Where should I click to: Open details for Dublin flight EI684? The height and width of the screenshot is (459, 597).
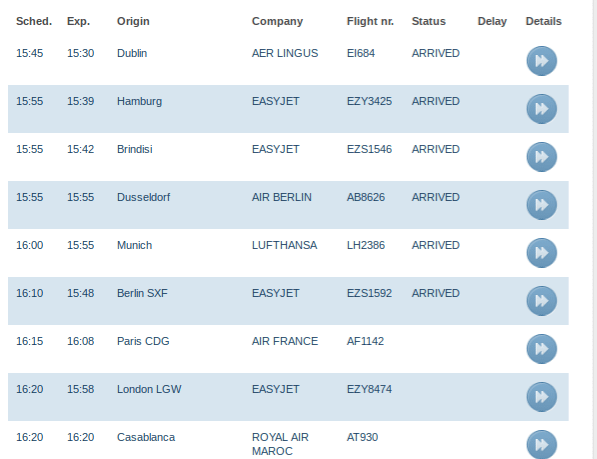coord(541,61)
